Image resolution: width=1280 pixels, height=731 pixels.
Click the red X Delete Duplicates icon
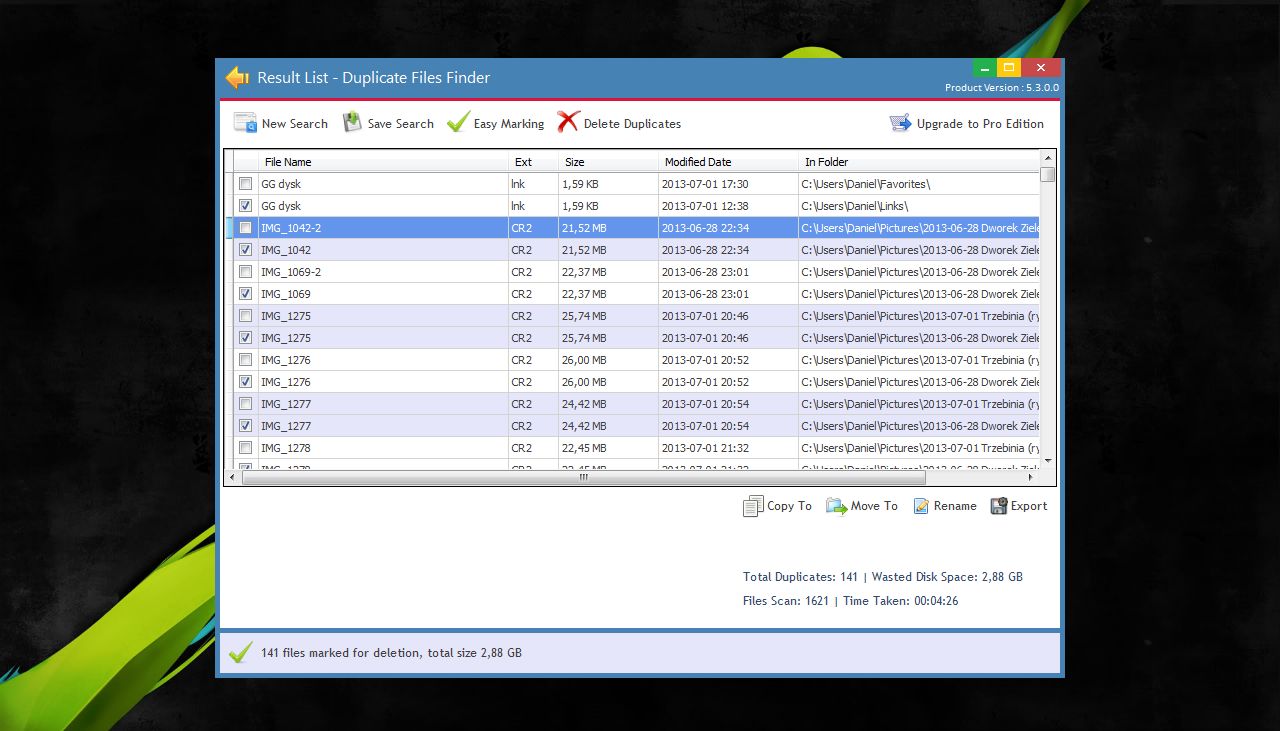pyautogui.click(x=568, y=123)
